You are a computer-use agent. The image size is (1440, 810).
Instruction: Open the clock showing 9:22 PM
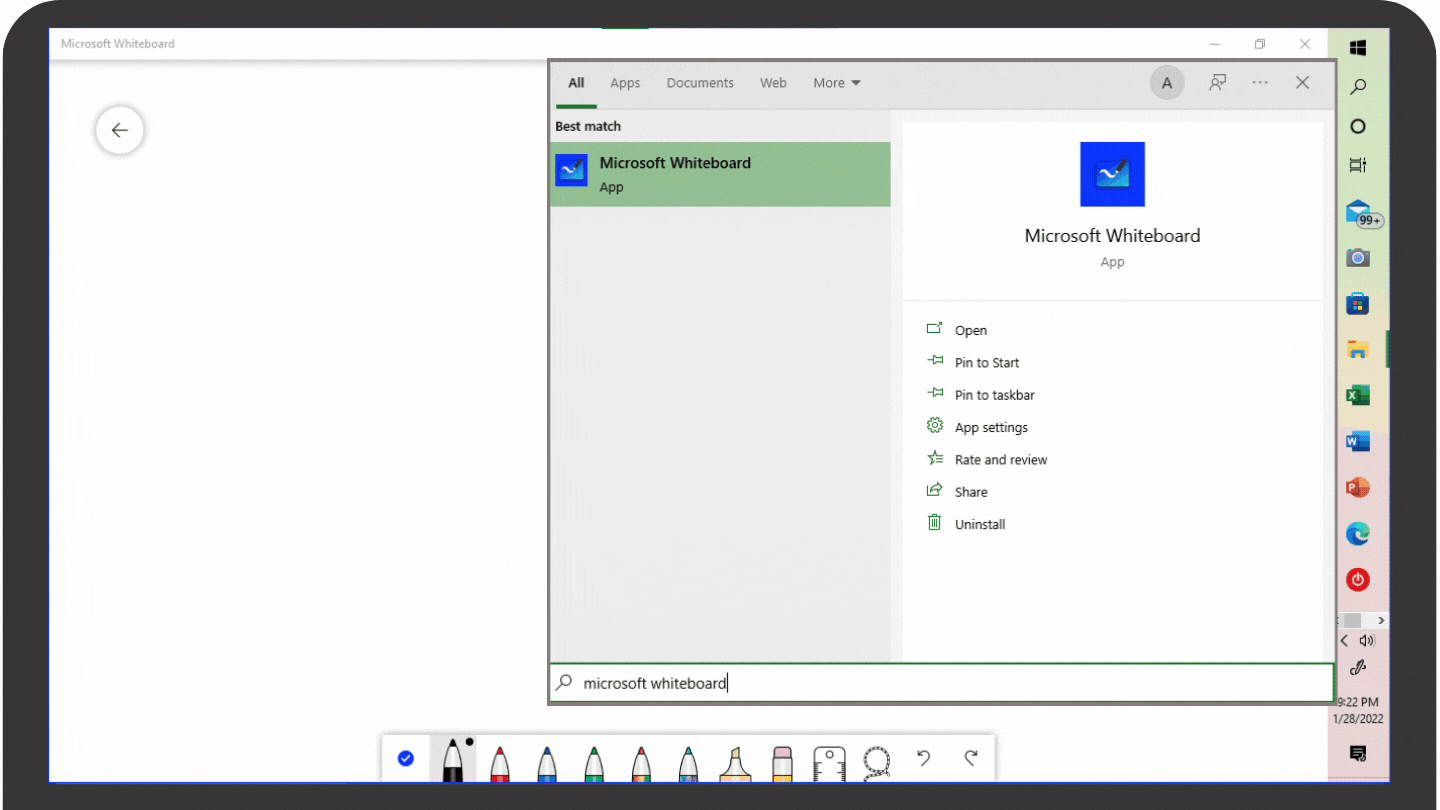(1358, 710)
